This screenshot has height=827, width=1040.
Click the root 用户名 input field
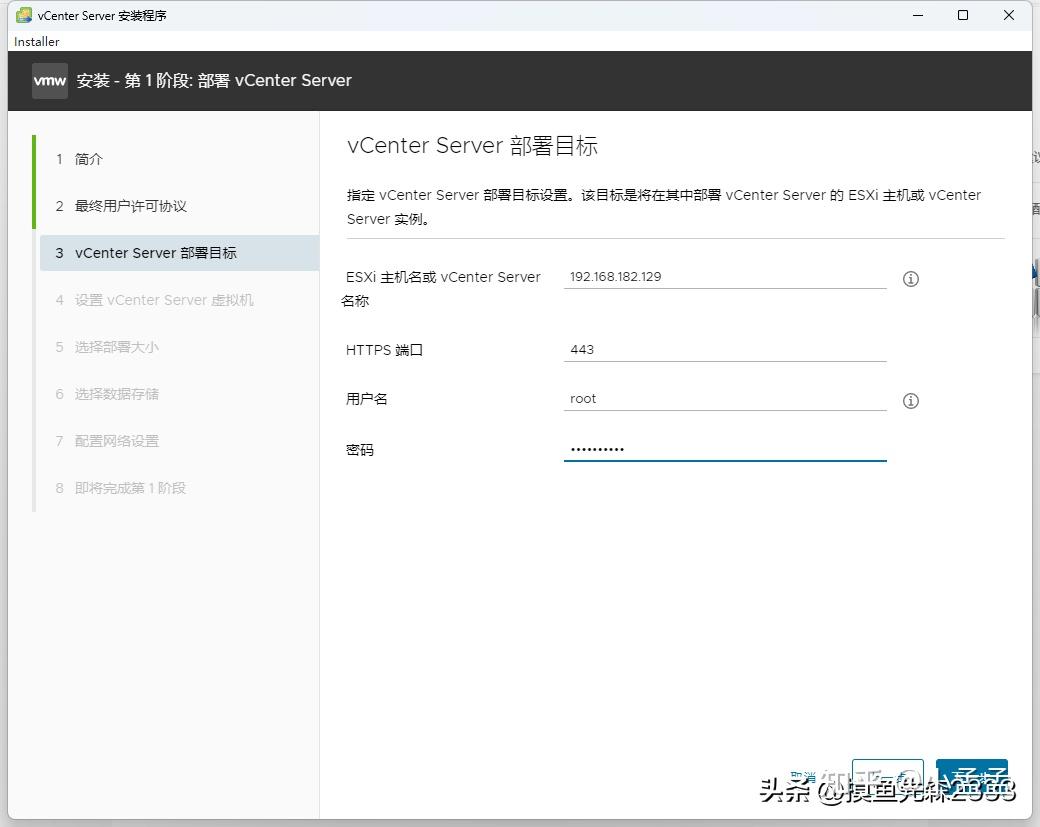(x=725, y=398)
